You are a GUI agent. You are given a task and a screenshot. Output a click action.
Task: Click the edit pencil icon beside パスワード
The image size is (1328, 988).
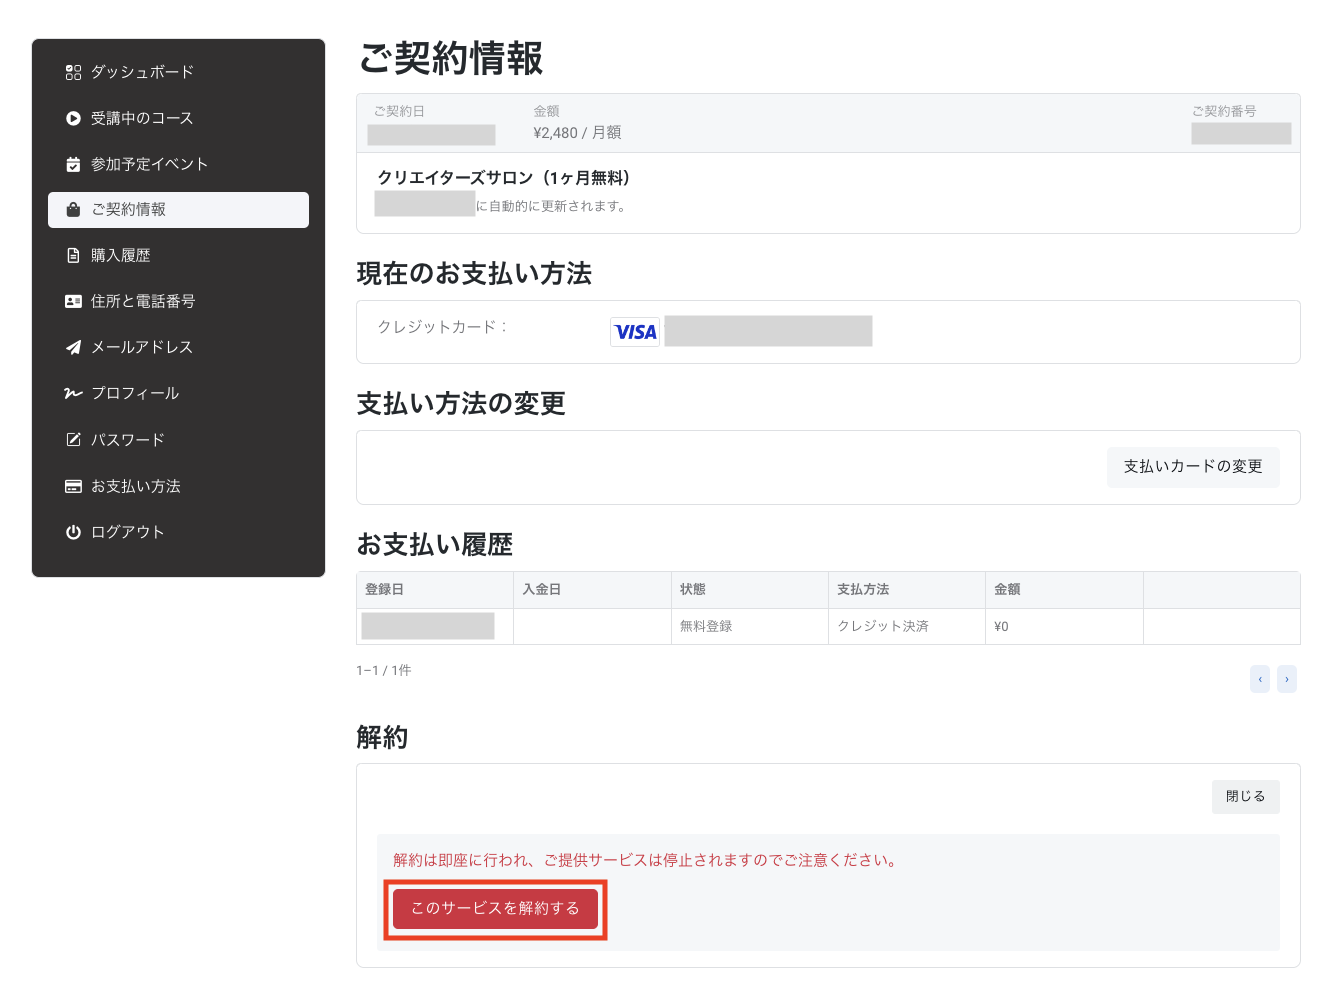[x=73, y=440]
